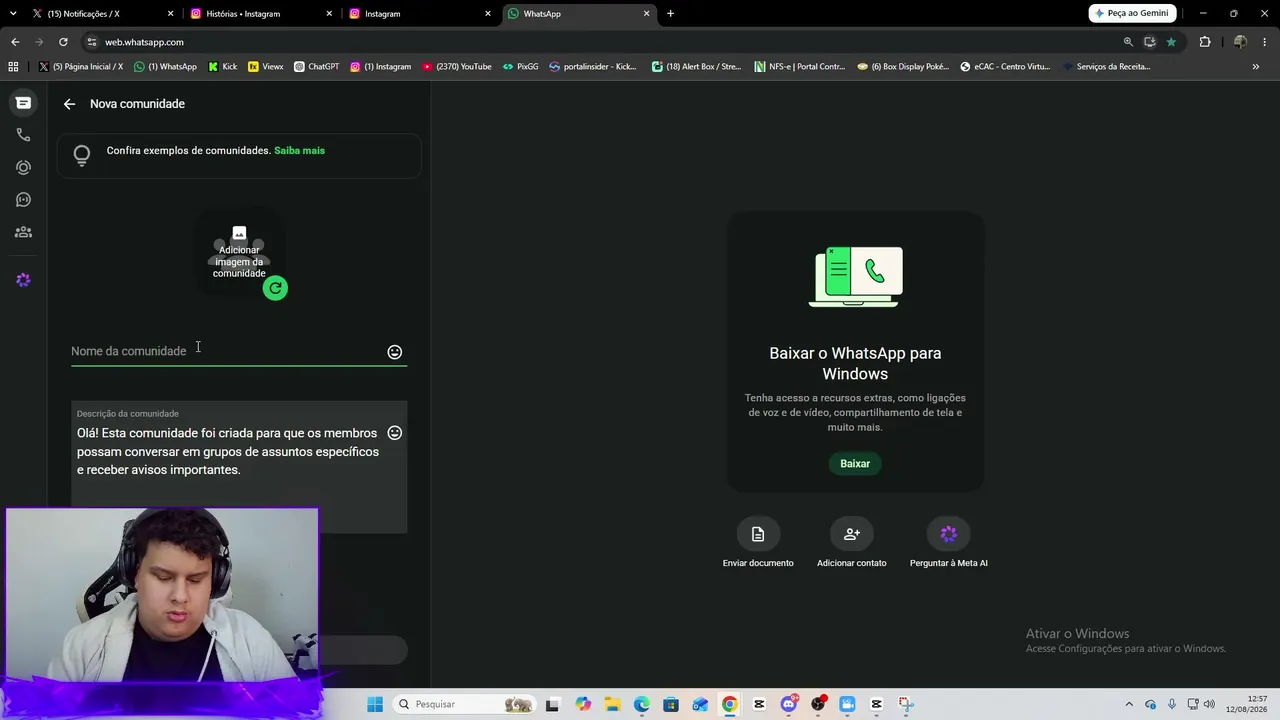Click the "Baixar" button for WhatsApp Windows

pyautogui.click(x=855, y=464)
